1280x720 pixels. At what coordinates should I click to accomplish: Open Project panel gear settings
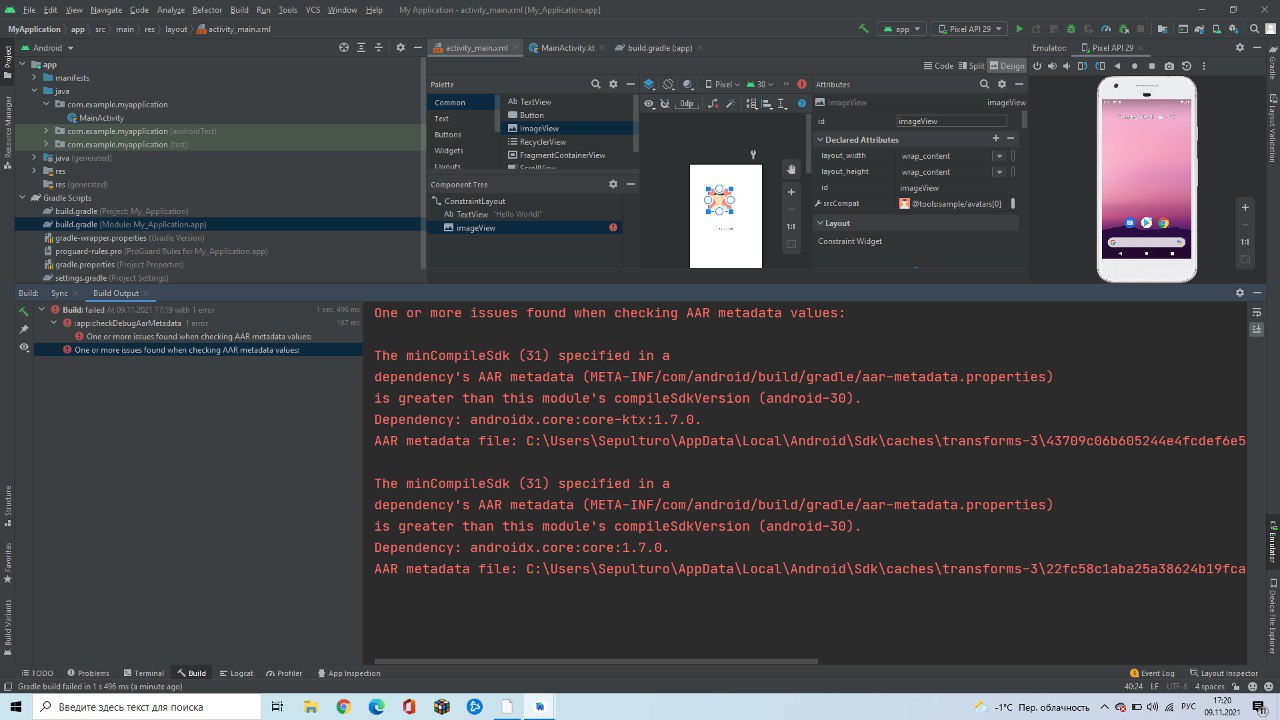[x=400, y=47]
